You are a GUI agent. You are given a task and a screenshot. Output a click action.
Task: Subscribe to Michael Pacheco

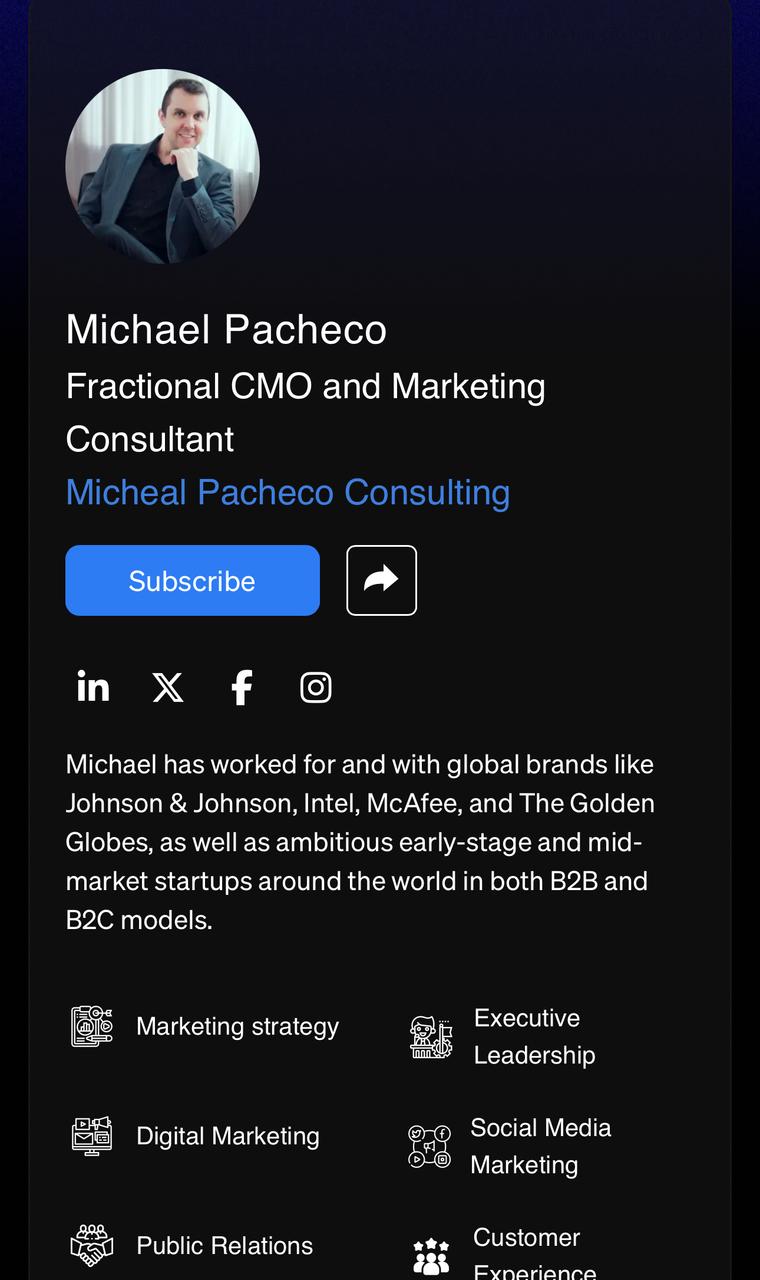point(192,580)
